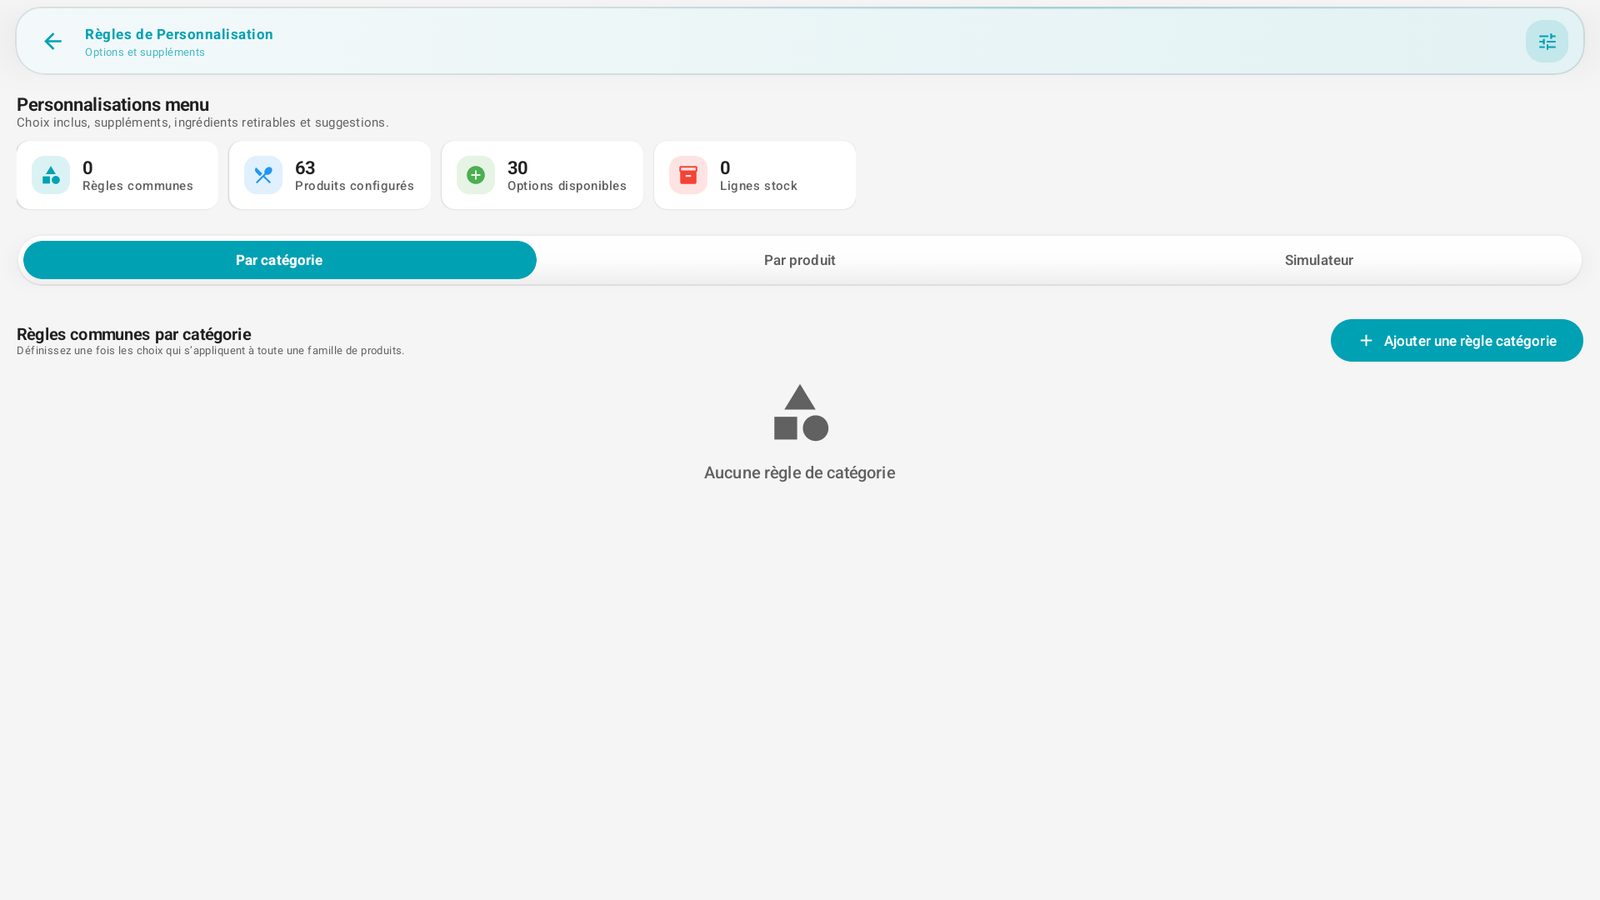Click the Personnalisations menu heading
Viewport: 1600px width, 900px height.
[113, 104]
